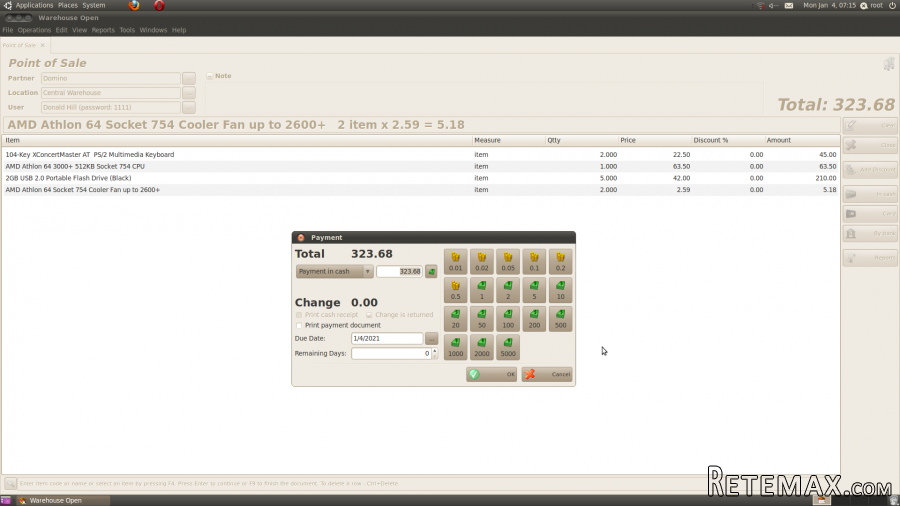
Task: Add a 200 banknote to payment
Action: pyautogui.click(x=534, y=319)
